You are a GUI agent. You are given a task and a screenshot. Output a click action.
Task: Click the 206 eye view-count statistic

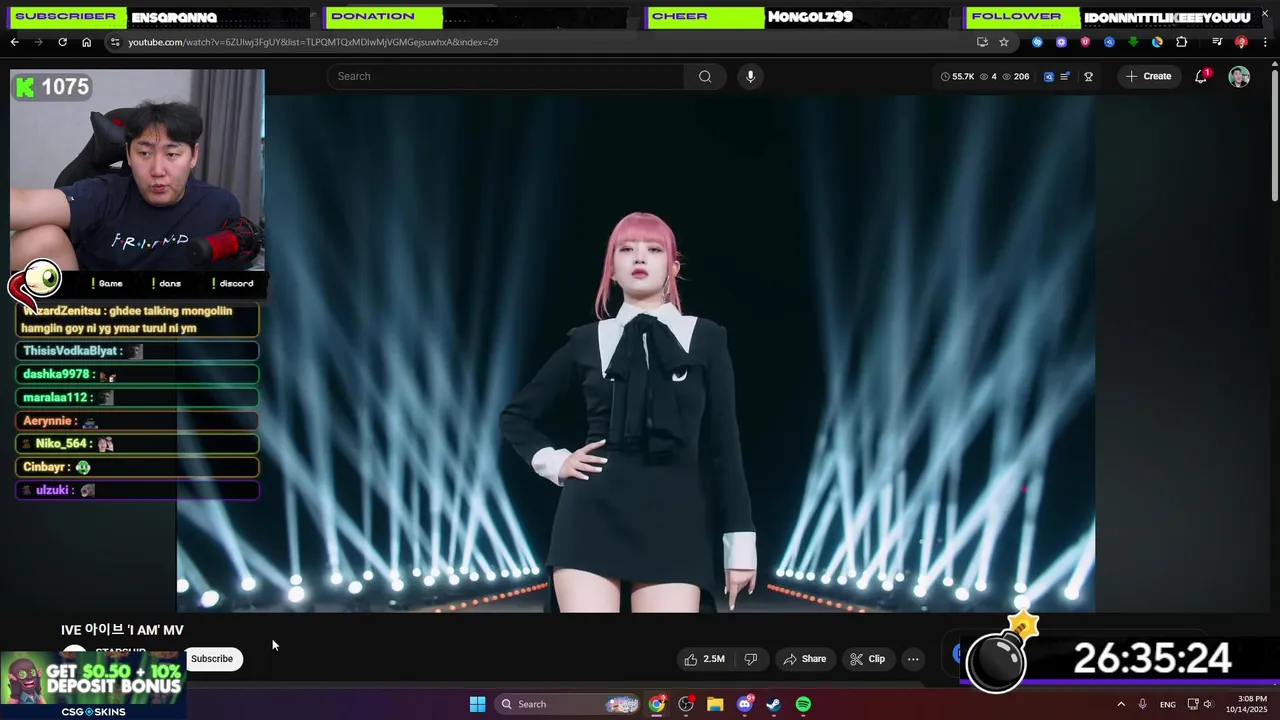[1015, 76]
